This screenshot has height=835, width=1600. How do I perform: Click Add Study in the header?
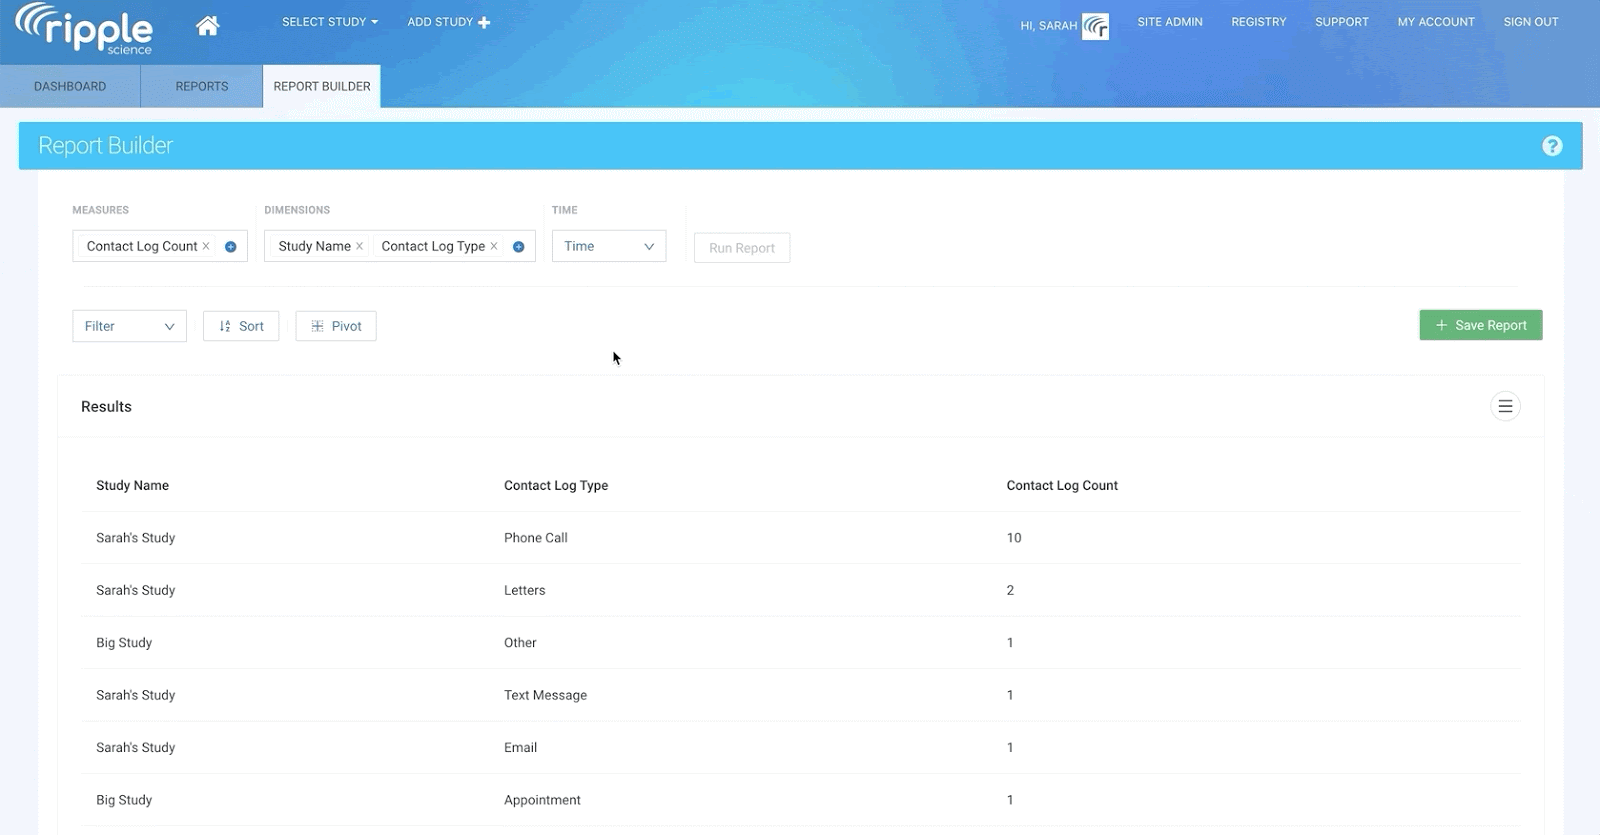pyautogui.click(x=448, y=22)
